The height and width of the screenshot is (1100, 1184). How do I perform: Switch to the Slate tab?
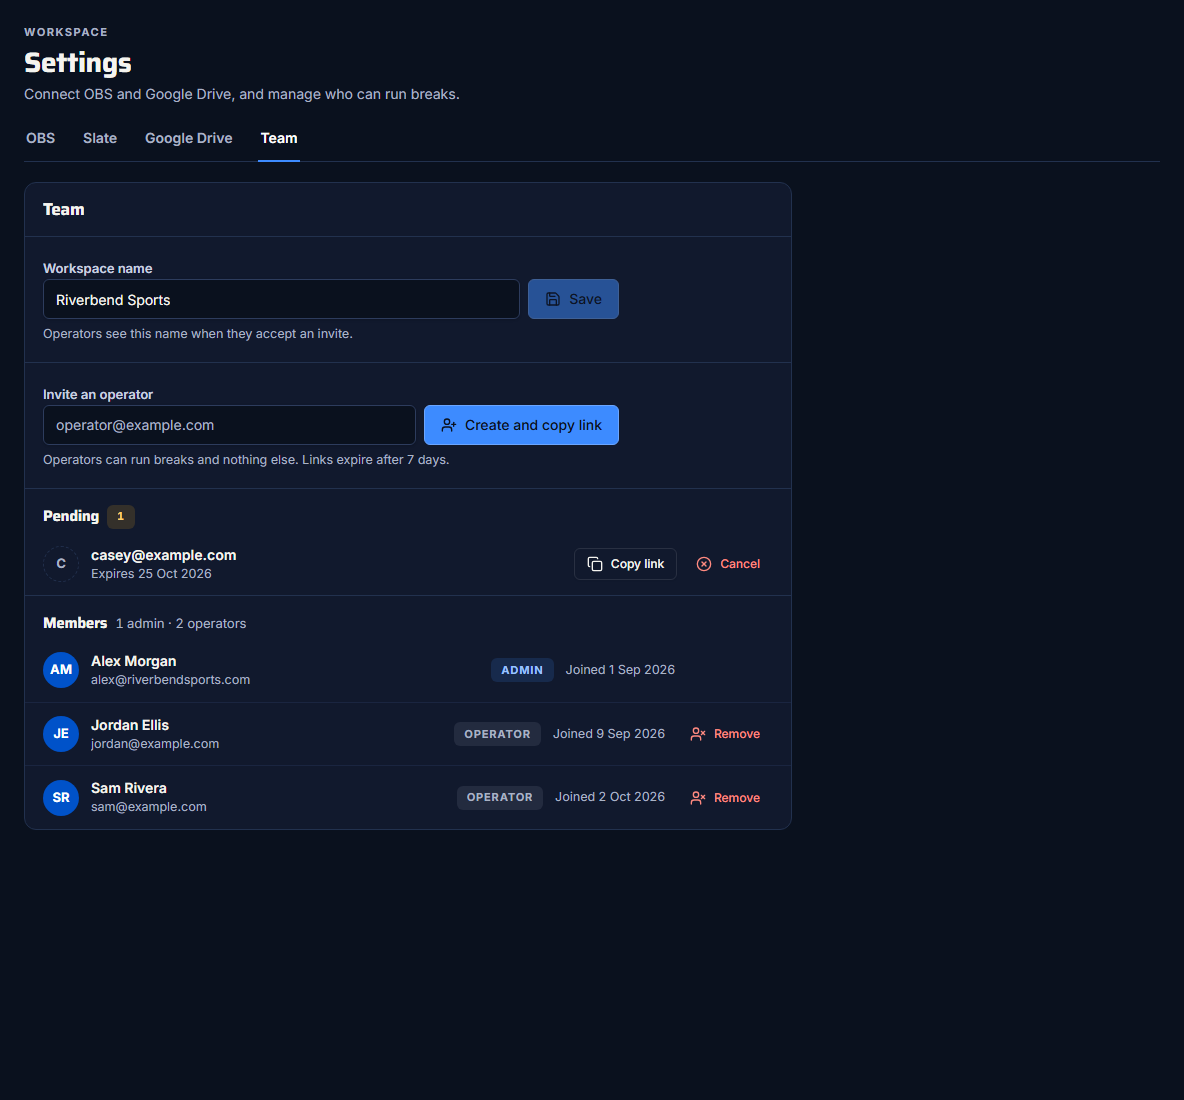click(100, 138)
